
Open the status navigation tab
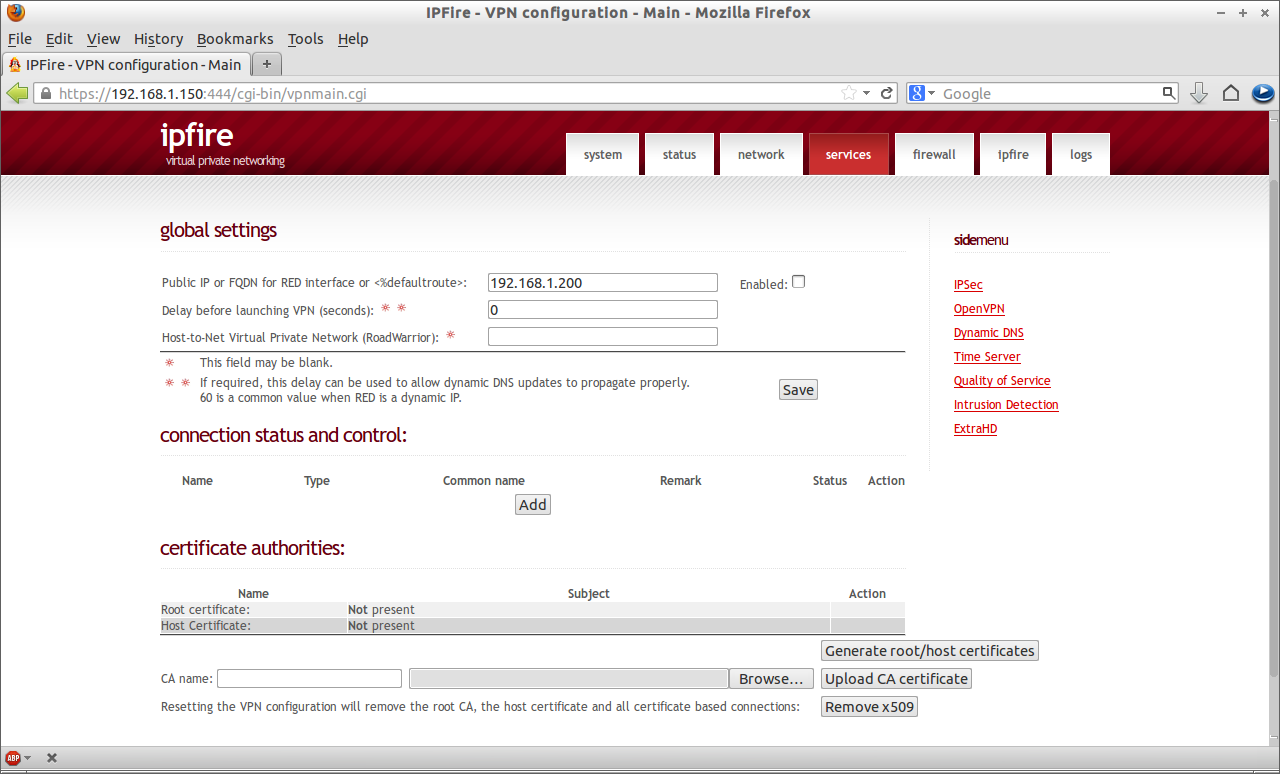click(x=679, y=154)
